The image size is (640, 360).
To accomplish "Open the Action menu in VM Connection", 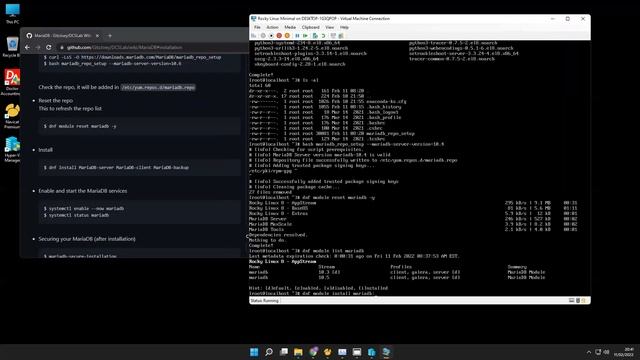I will [272, 27].
